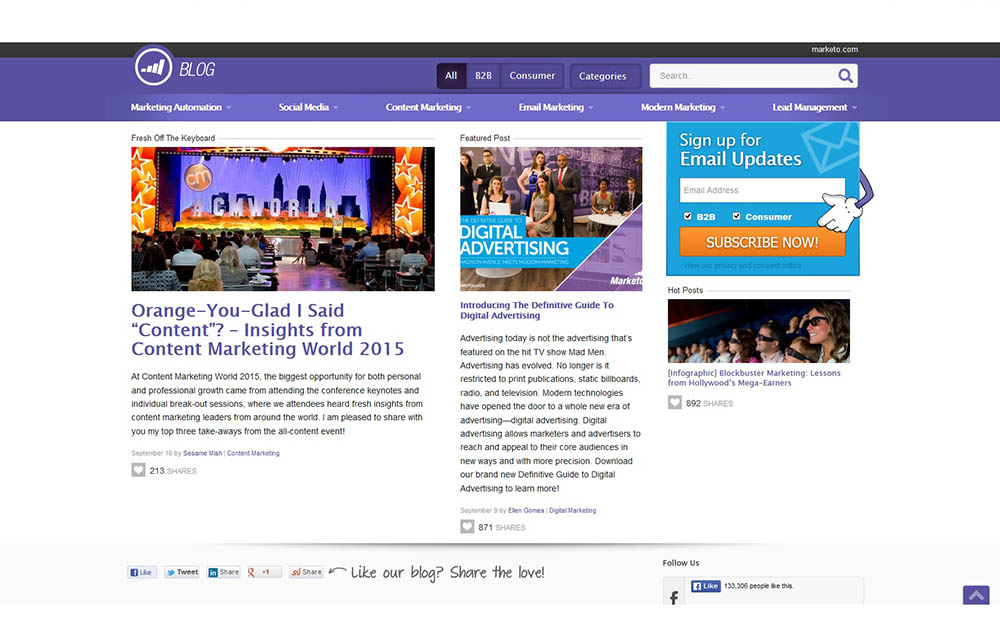Image resolution: width=1000 pixels, height=625 pixels.
Task: Select the B2B filter tab
Action: click(483, 76)
